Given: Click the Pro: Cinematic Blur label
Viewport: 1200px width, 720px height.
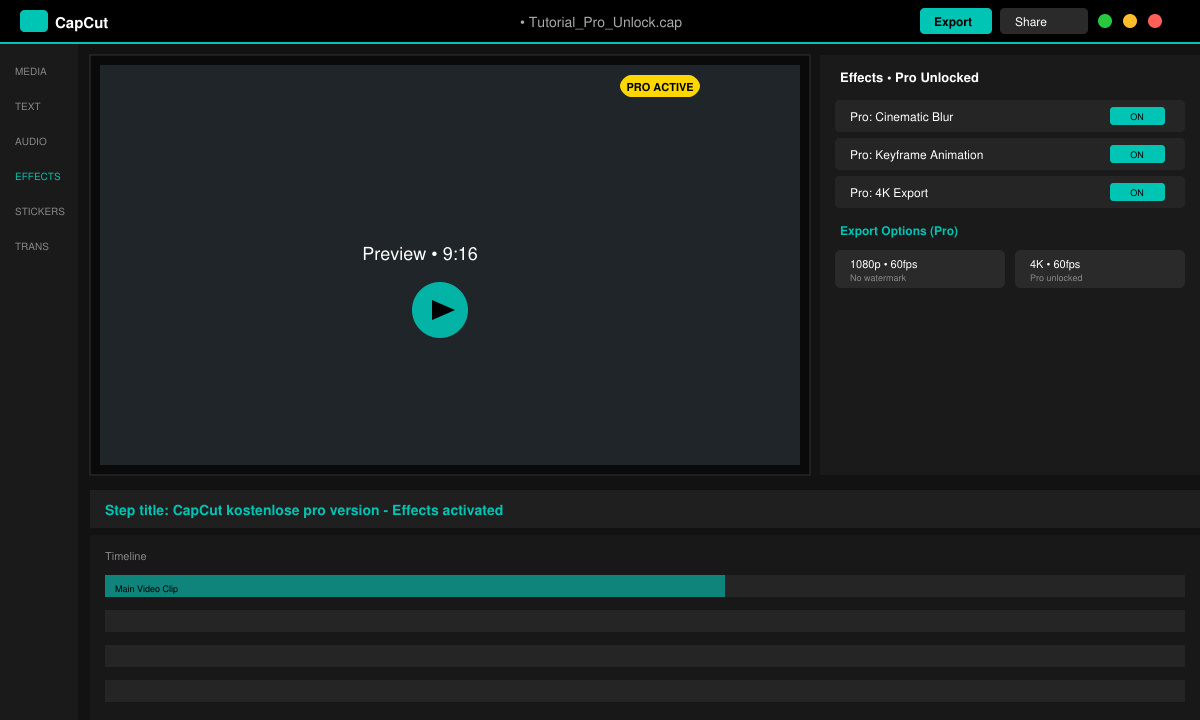Looking at the screenshot, I should (x=902, y=117).
